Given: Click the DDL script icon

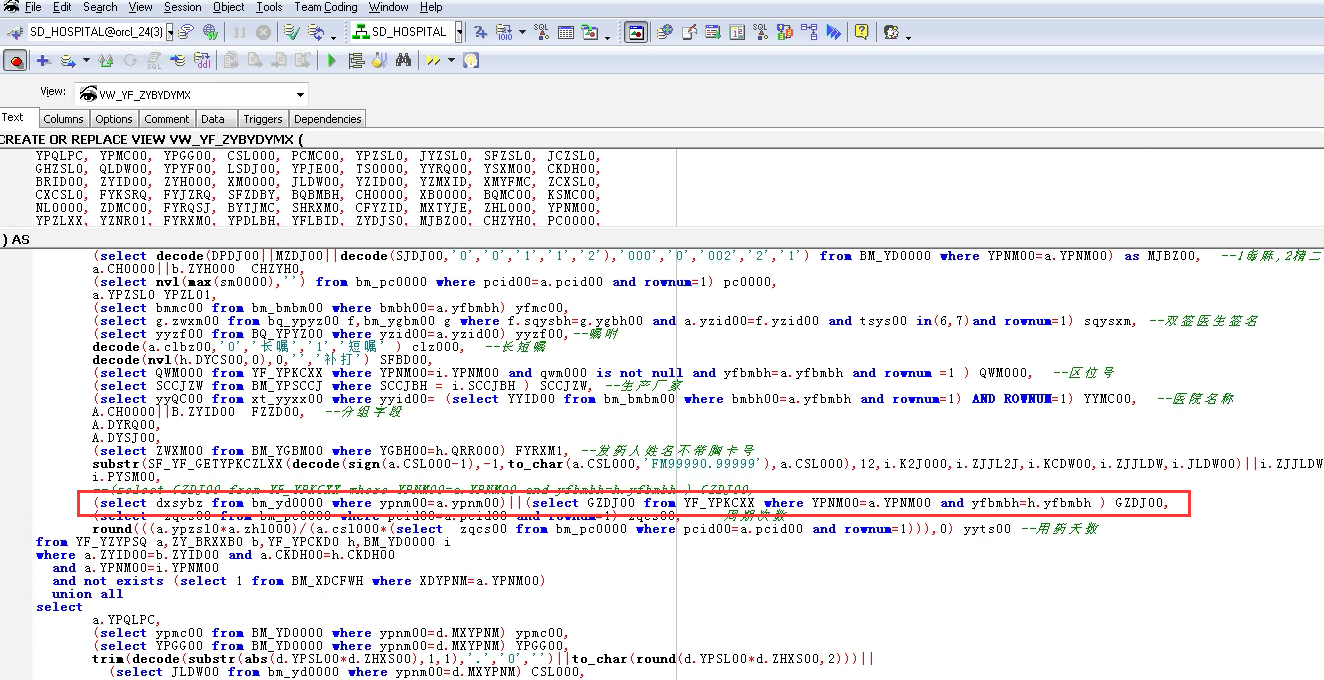Looking at the screenshot, I should click(201, 61).
